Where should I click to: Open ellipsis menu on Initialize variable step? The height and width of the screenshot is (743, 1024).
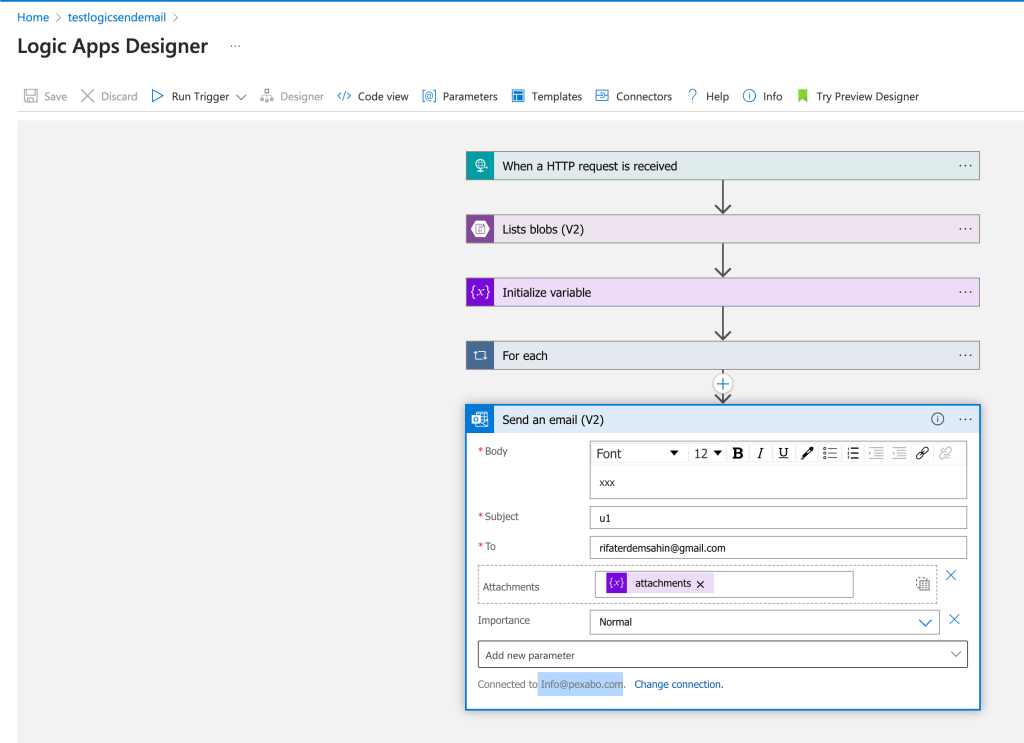point(965,292)
